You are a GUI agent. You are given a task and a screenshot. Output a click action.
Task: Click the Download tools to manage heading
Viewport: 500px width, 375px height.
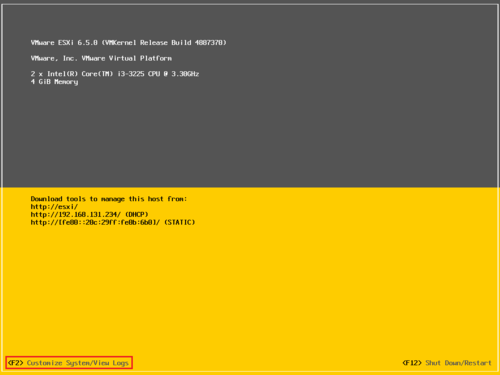tap(109, 199)
